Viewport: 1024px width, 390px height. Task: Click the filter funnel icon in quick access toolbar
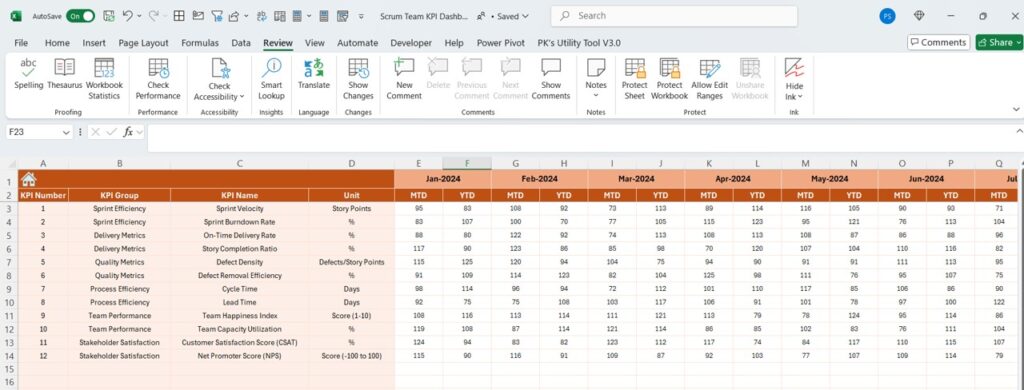[216, 16]
